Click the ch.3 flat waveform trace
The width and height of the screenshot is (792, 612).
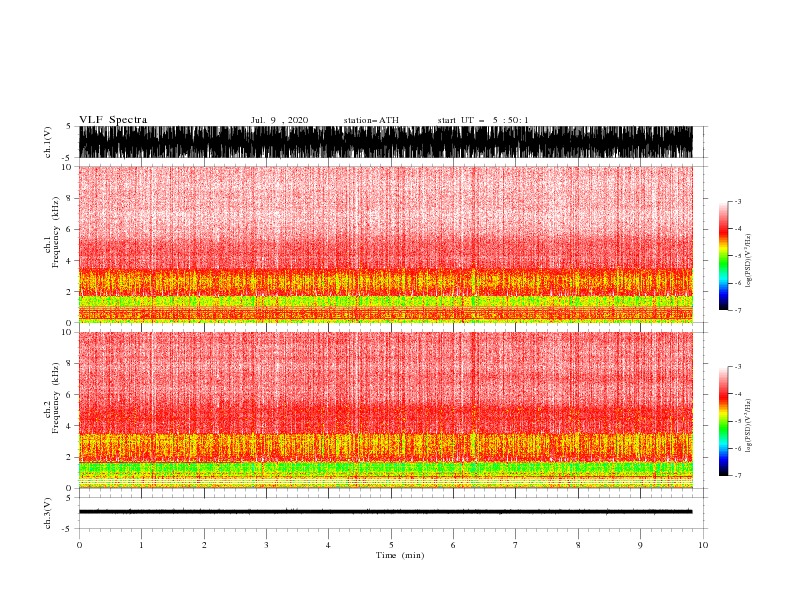[386, 512]
